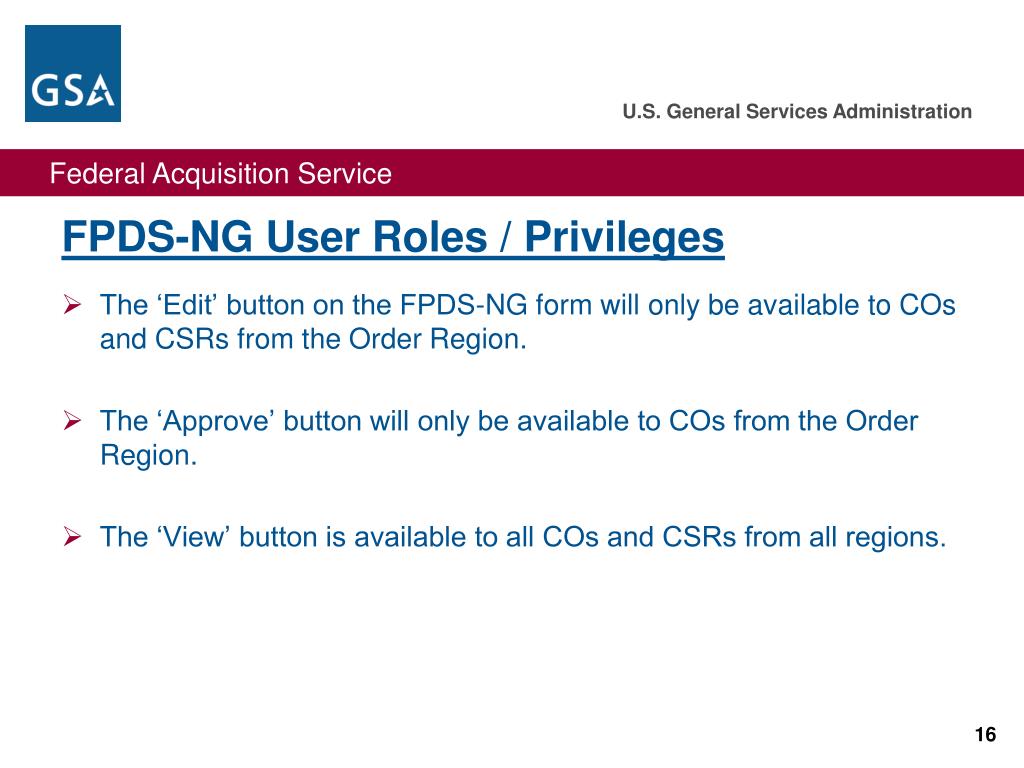Viewport: 1024px width, 768px height.
Task: Click the arrow bullet beside the 'Approve' button statement
Action: click(72, 421)
